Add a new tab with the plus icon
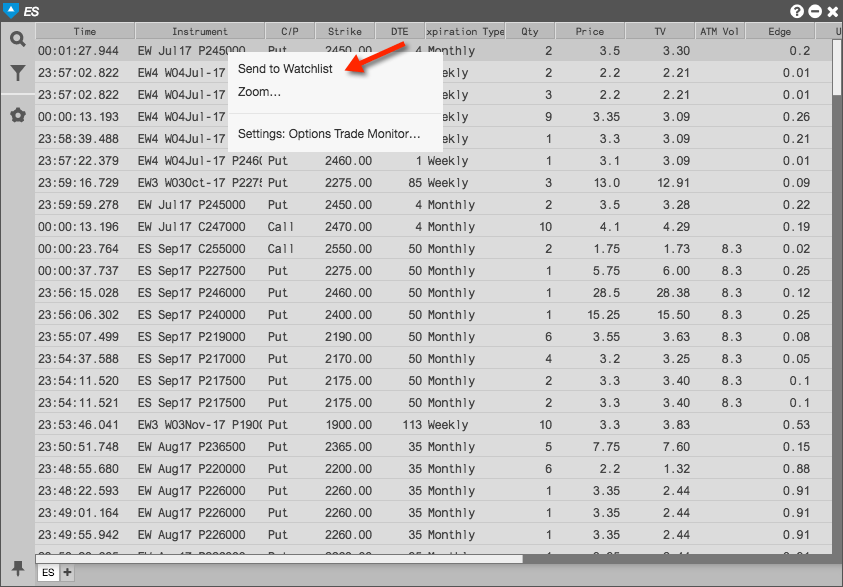This screenshot has width=843, height=587. (x=66, y=573)
